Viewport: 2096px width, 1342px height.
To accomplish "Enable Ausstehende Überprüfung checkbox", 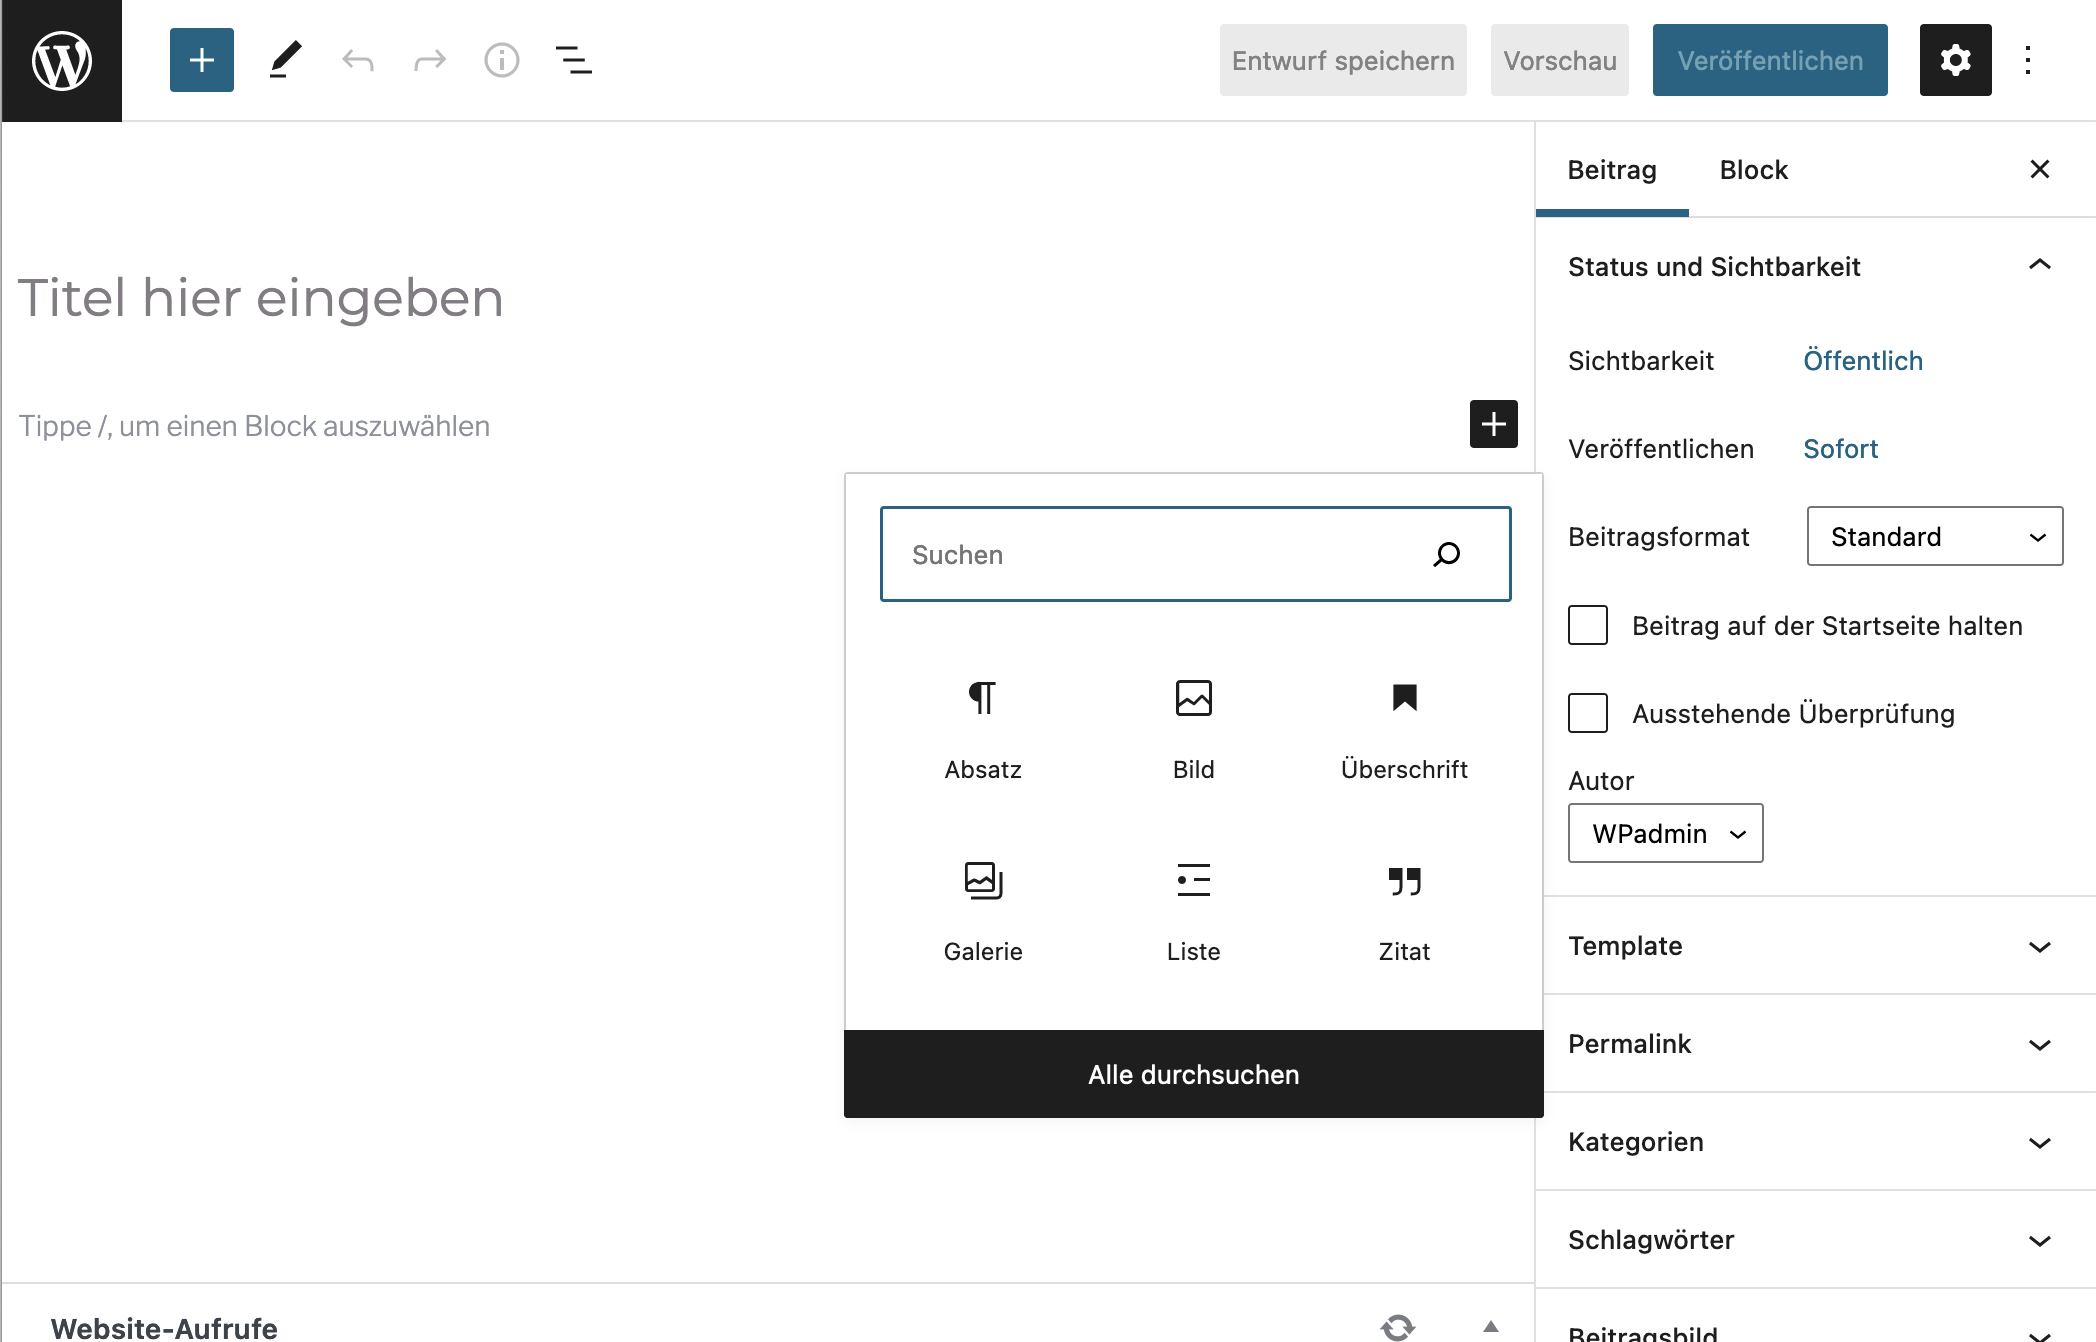I will coord(1588,713).
